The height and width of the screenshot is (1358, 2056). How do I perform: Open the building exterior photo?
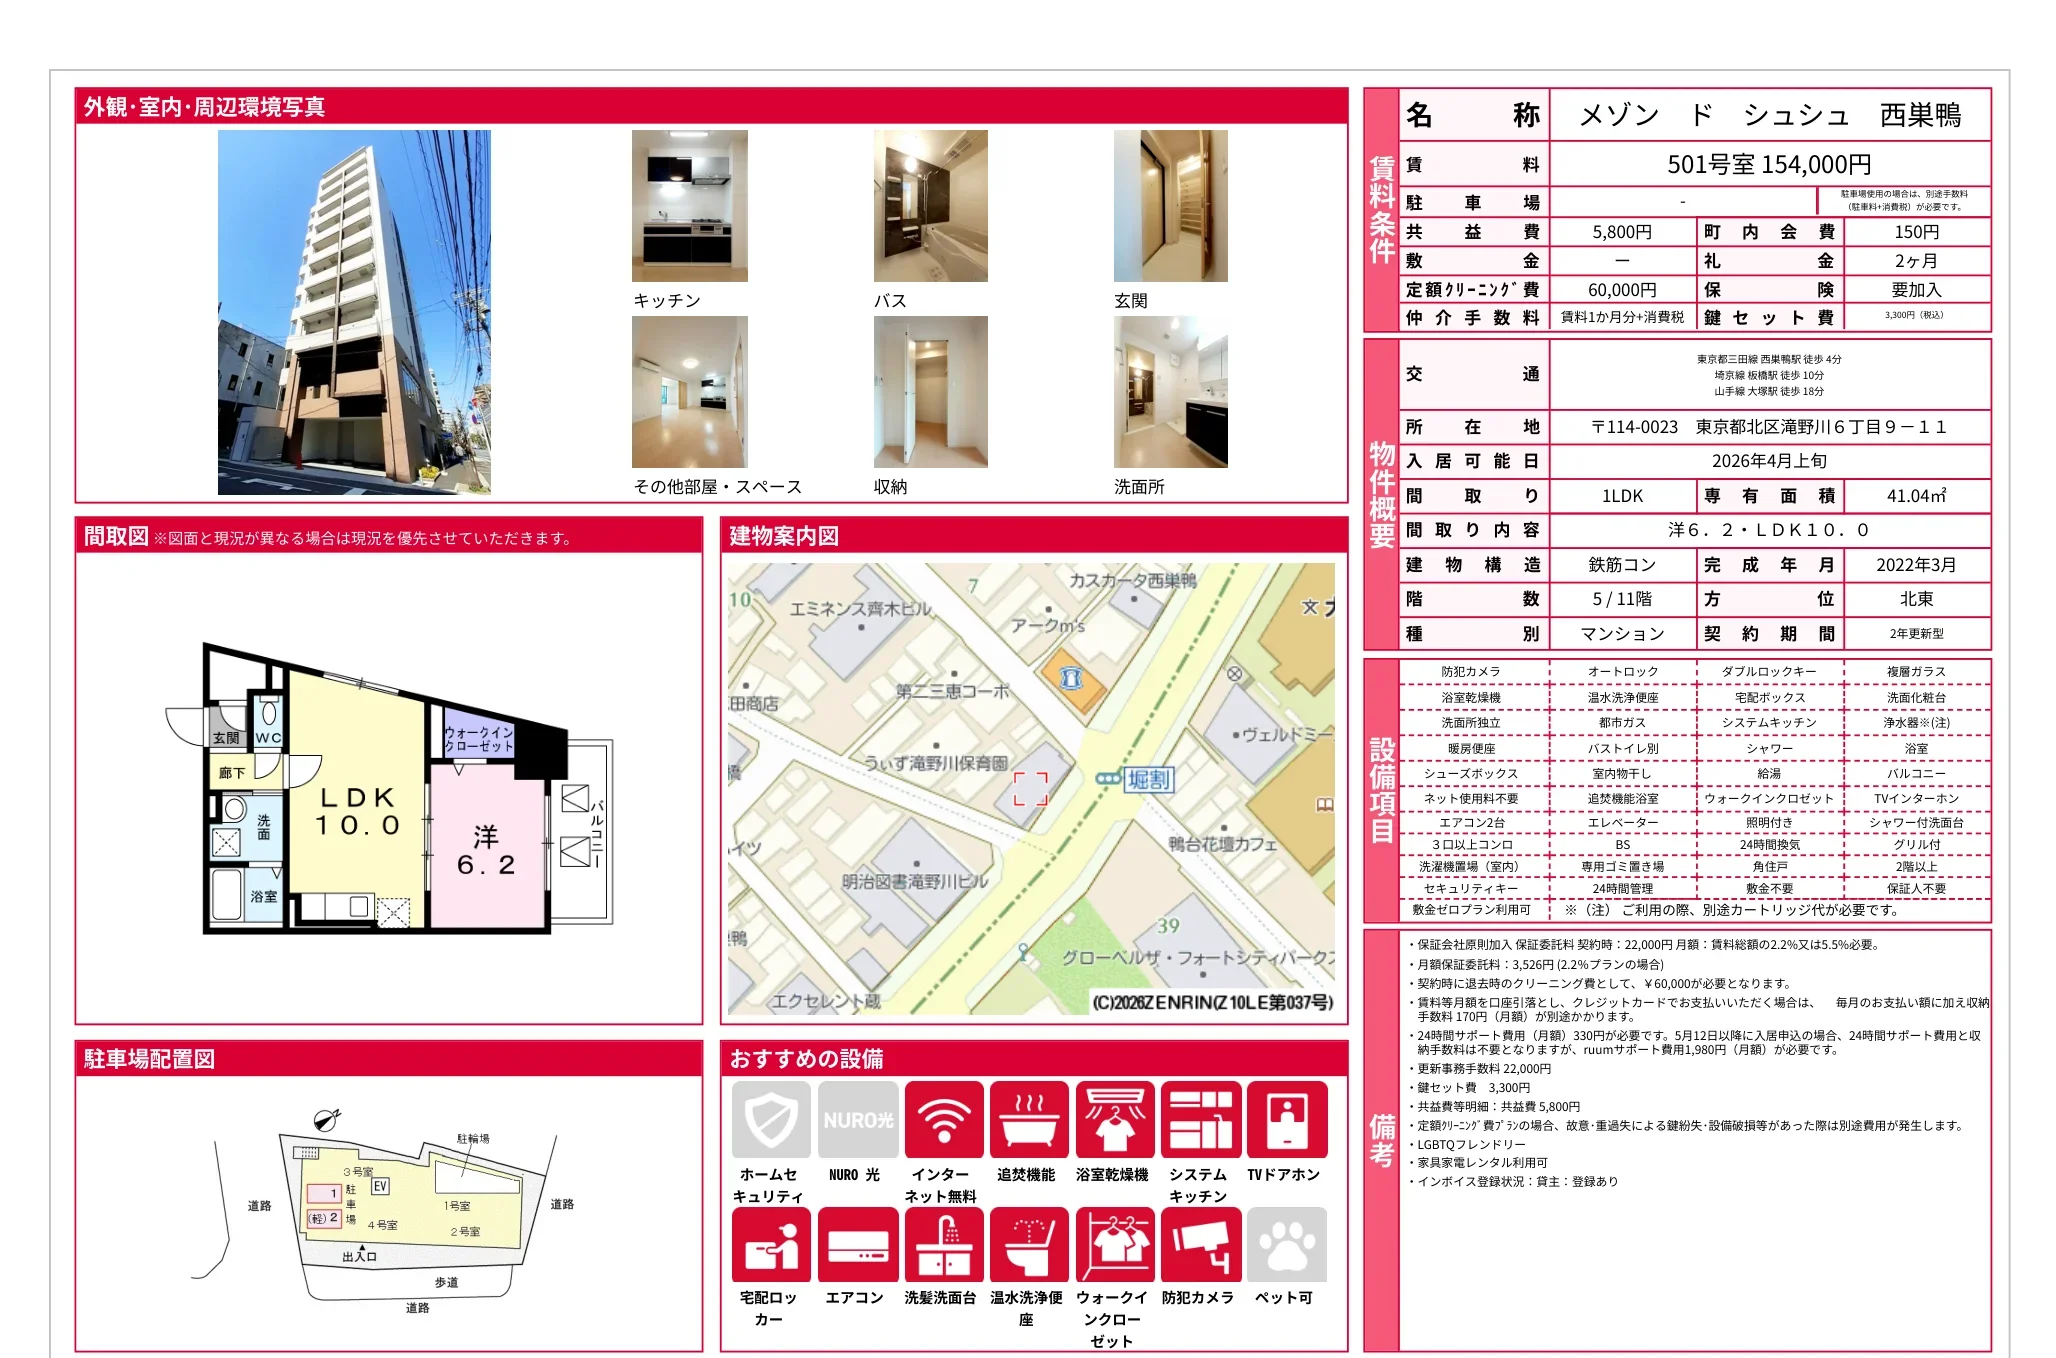(354, 312)
